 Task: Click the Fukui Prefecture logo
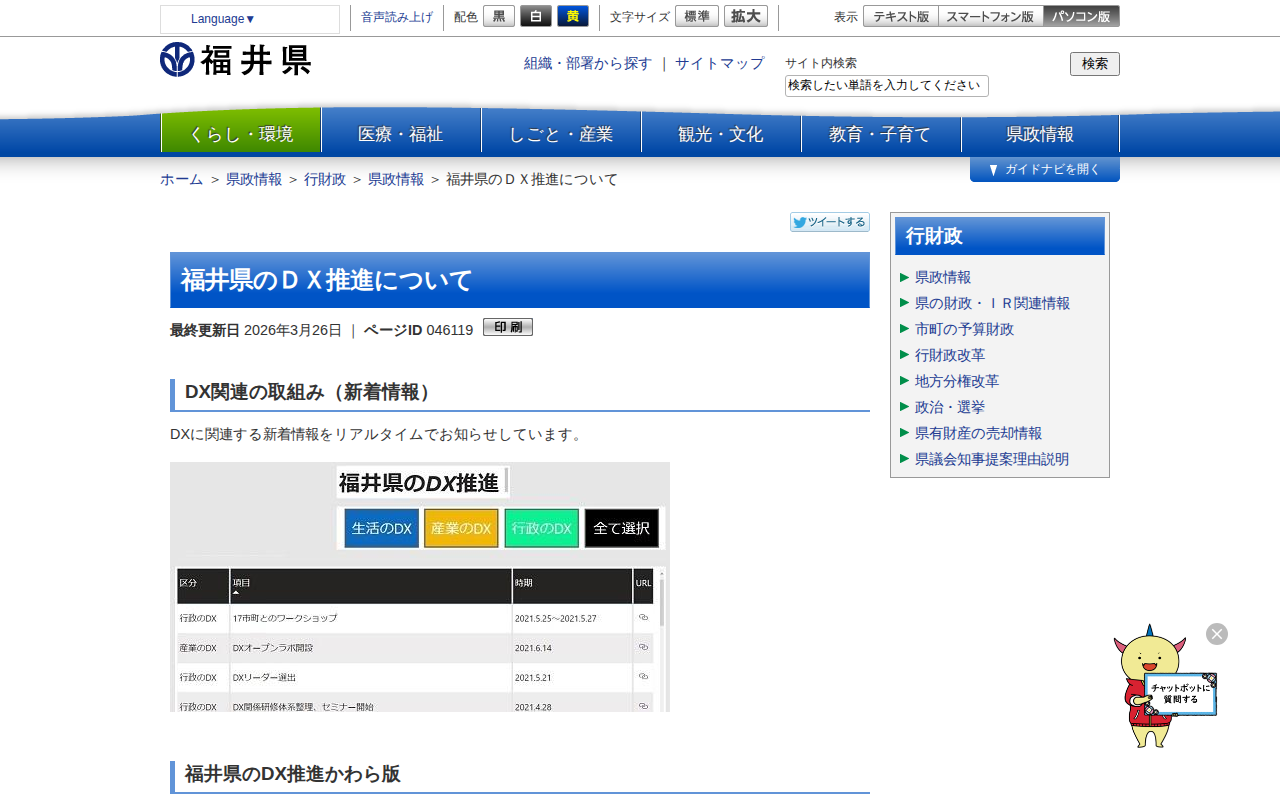(x=235, y=60)
